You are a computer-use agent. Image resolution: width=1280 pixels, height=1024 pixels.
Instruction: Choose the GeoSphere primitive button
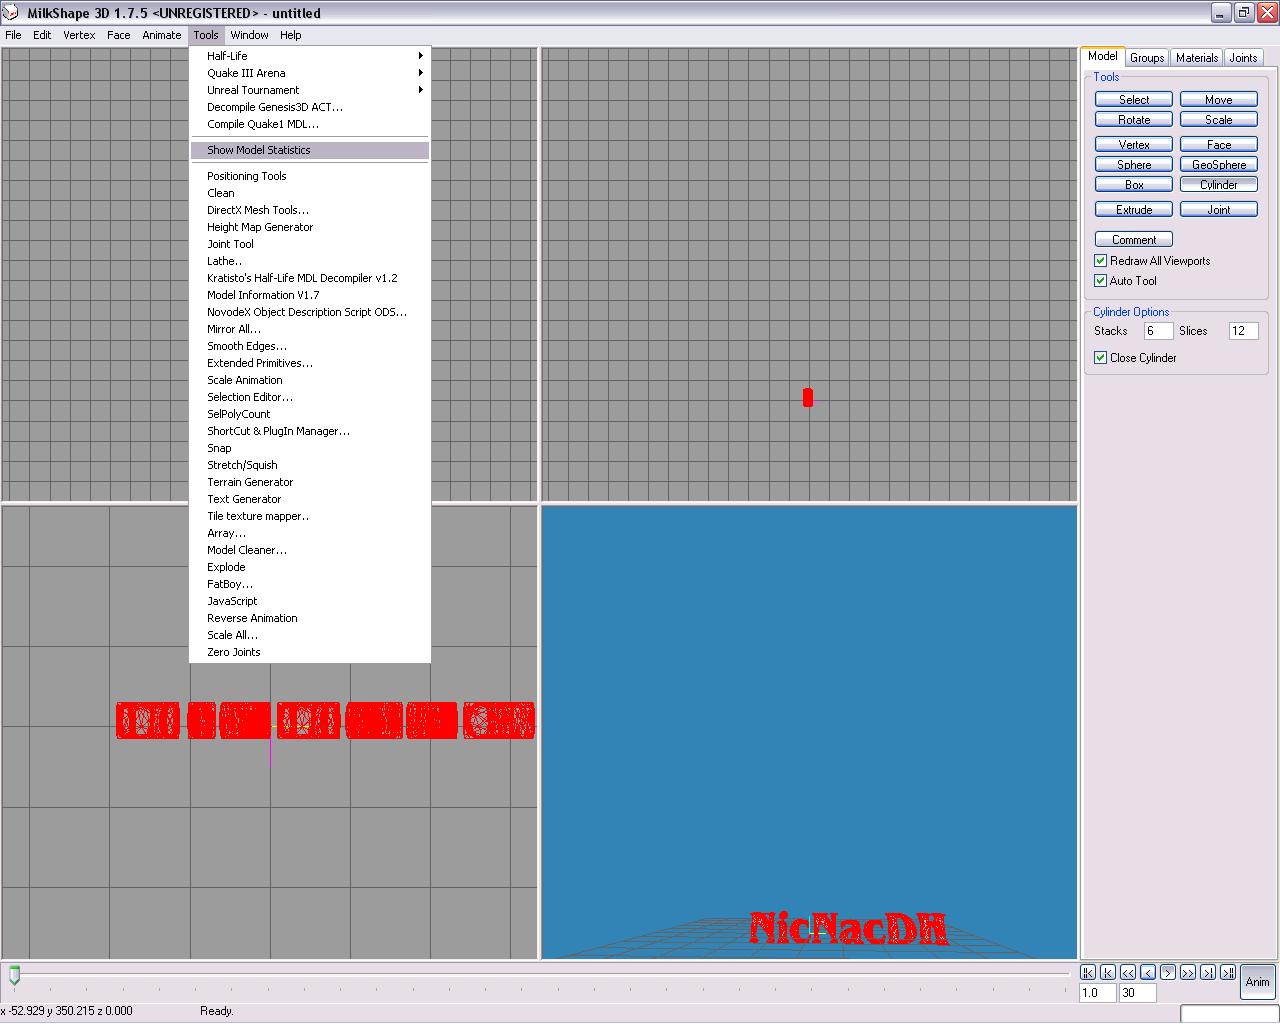[1219, 165]
